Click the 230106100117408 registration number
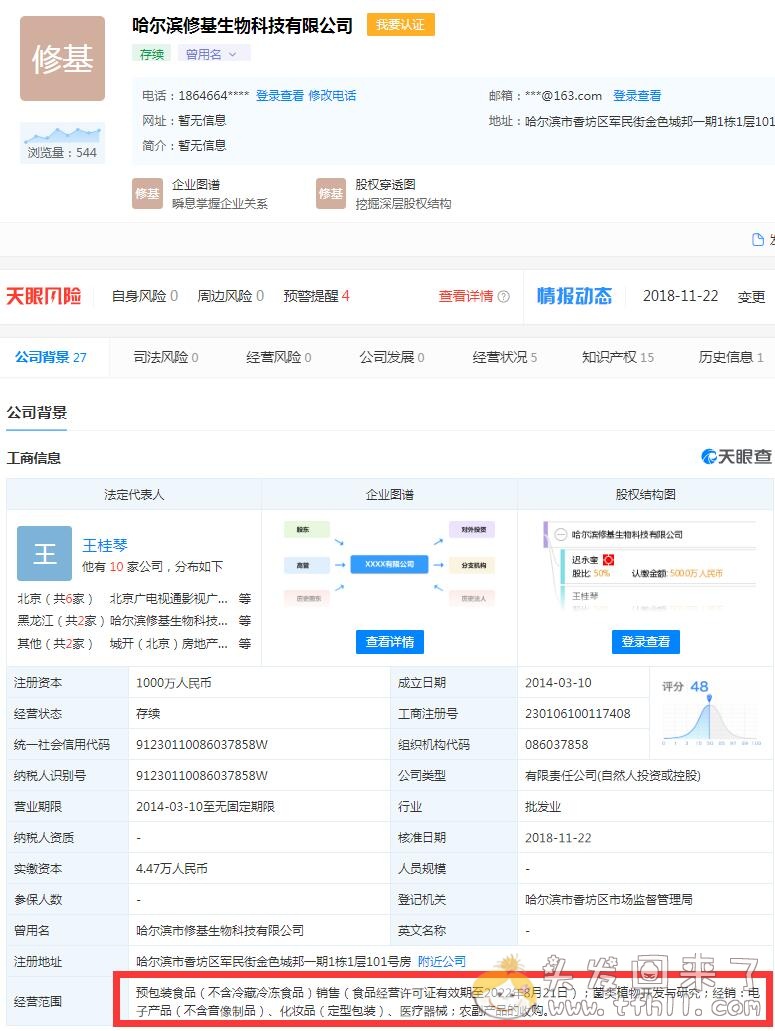This screenshot has height=1031, width=775. pos(578,713)
